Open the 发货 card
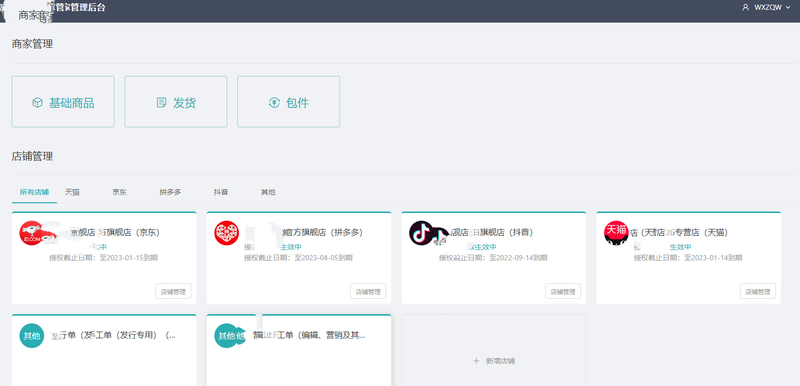The height and width of the screenshot is (386, 800). click(176, 102)
